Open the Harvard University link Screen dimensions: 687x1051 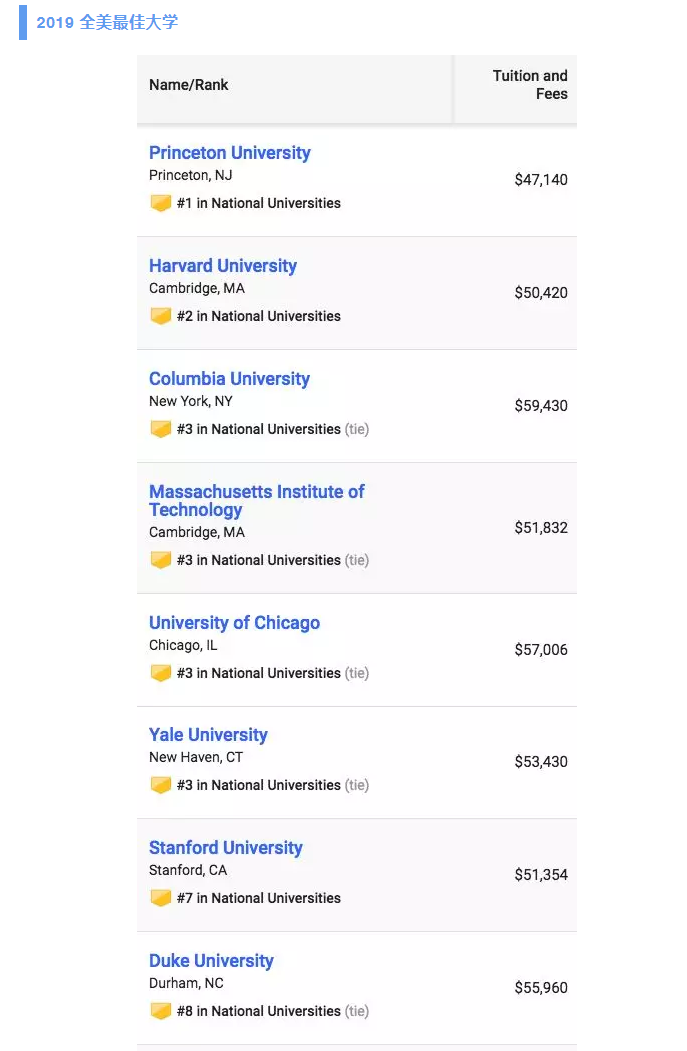[223, 266]
